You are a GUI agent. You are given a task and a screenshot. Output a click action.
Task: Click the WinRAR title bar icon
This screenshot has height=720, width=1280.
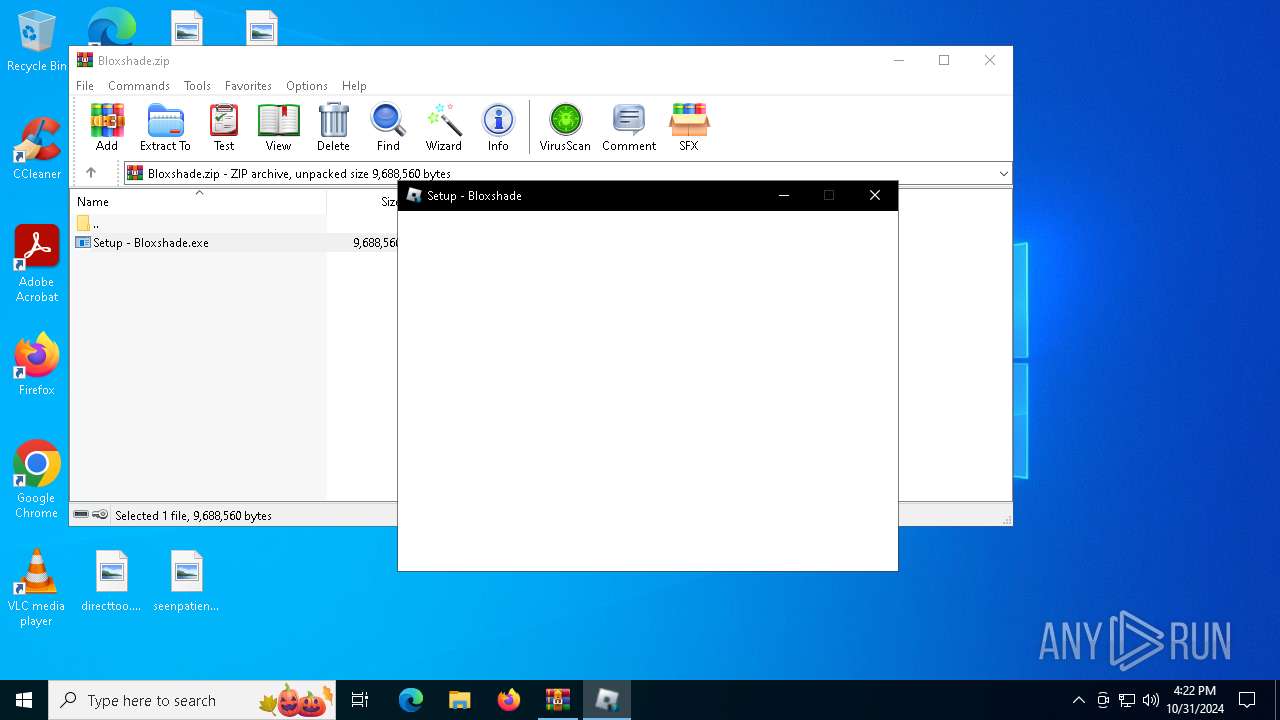(x=84, y=60)
